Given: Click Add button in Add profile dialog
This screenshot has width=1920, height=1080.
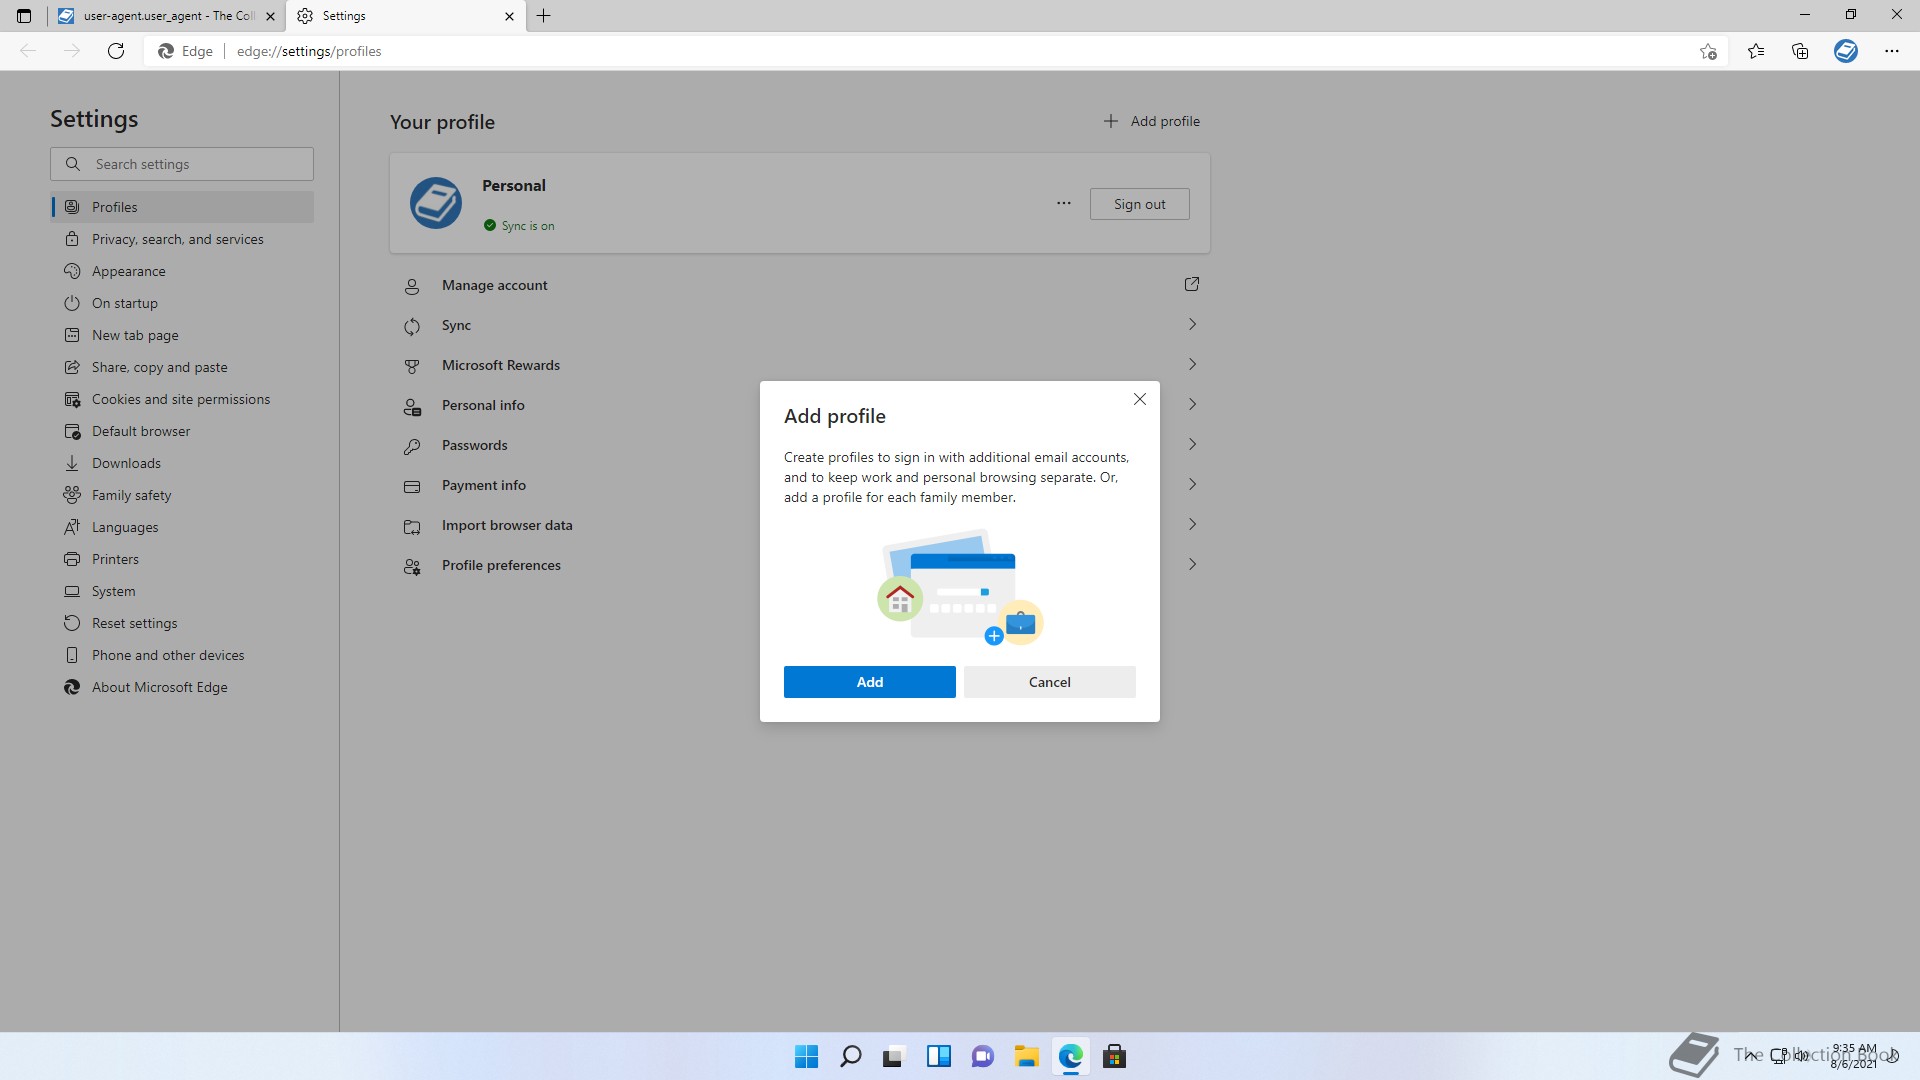Looking at the screenshot, I should 869,682.
